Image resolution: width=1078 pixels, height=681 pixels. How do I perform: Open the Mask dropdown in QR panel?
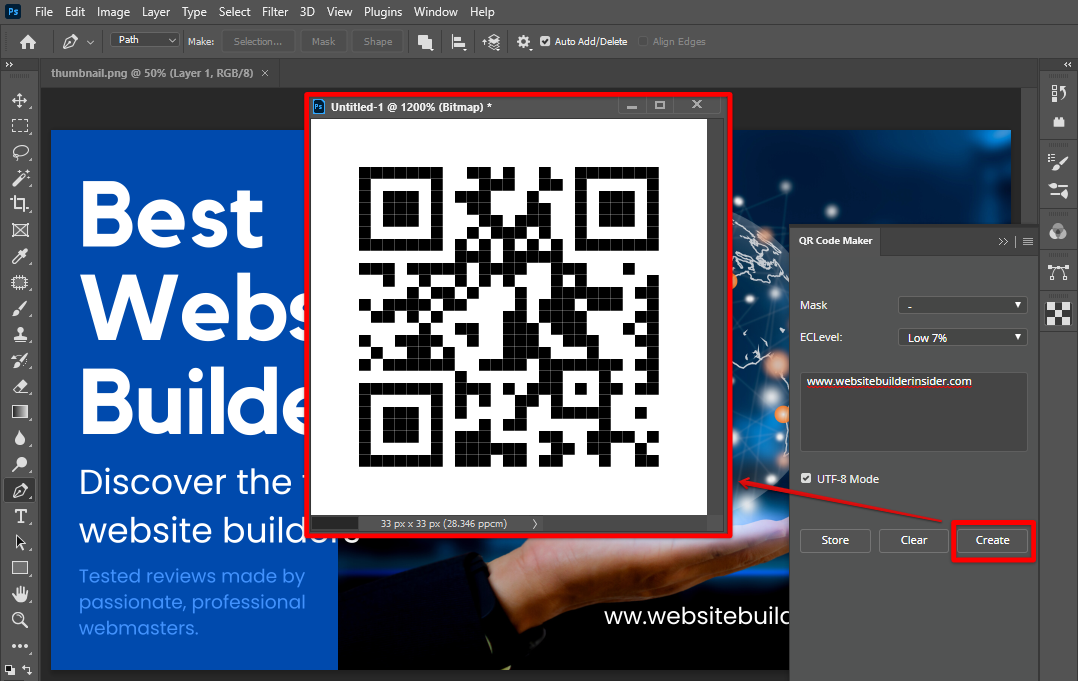click(x=962, y=305)
